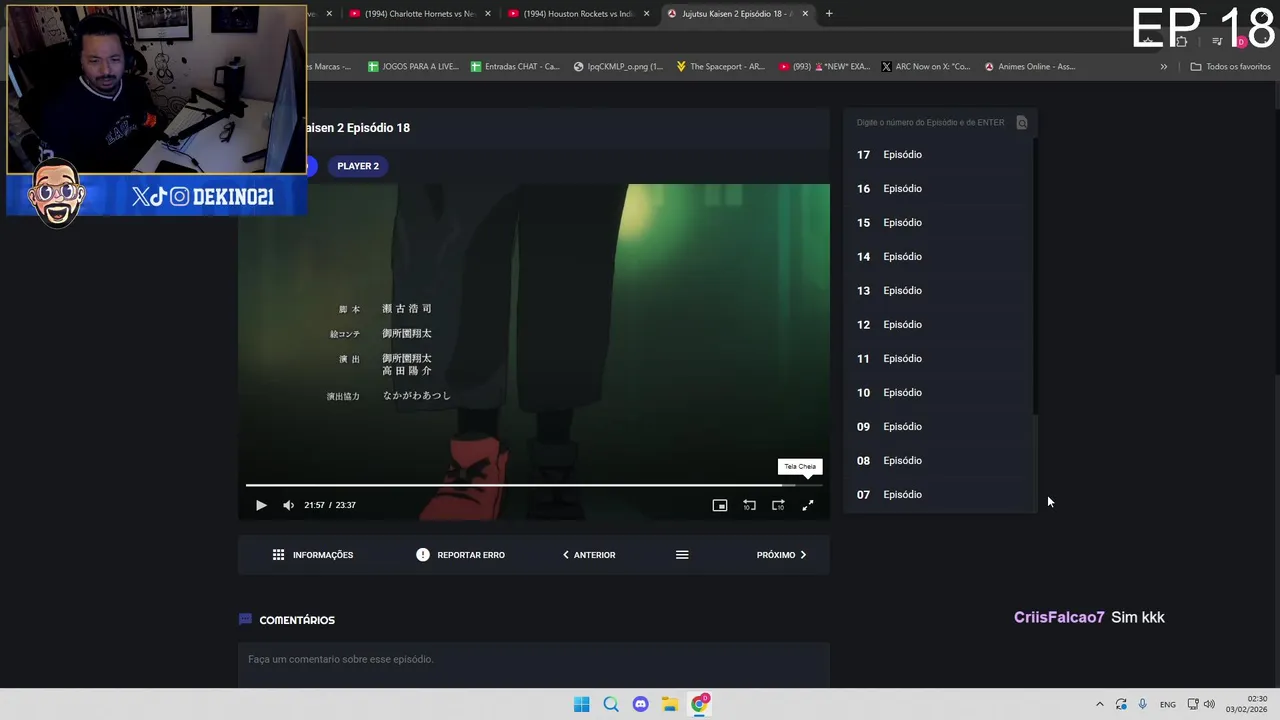Click the episode list scrollbar
Image resolution: width=1280 pixels, height=720 pixels.
coord(1035,277)
